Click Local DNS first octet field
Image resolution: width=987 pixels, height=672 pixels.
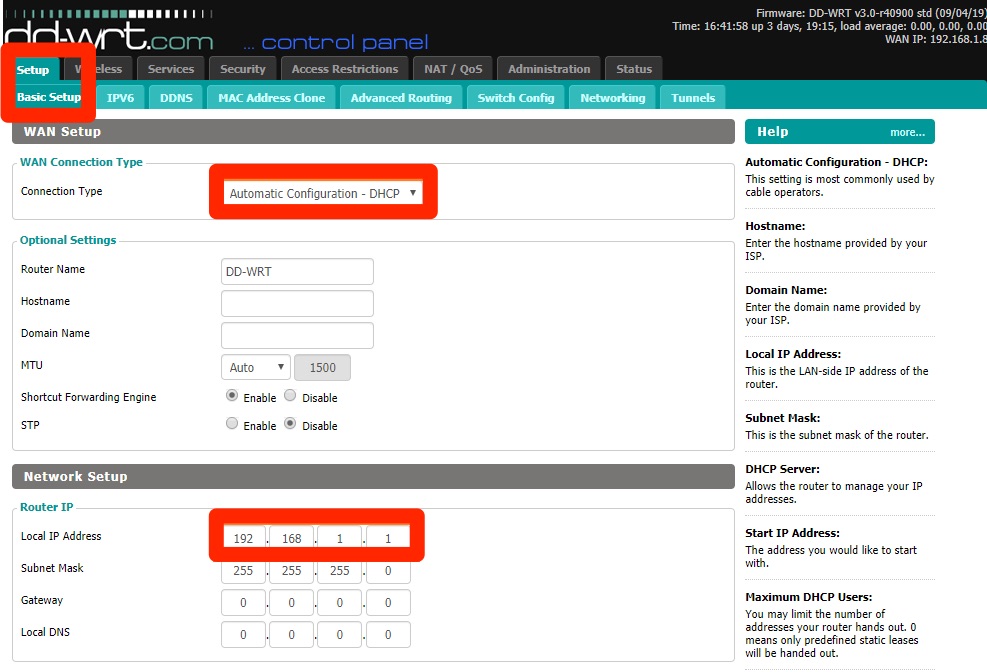pos(243,634)
